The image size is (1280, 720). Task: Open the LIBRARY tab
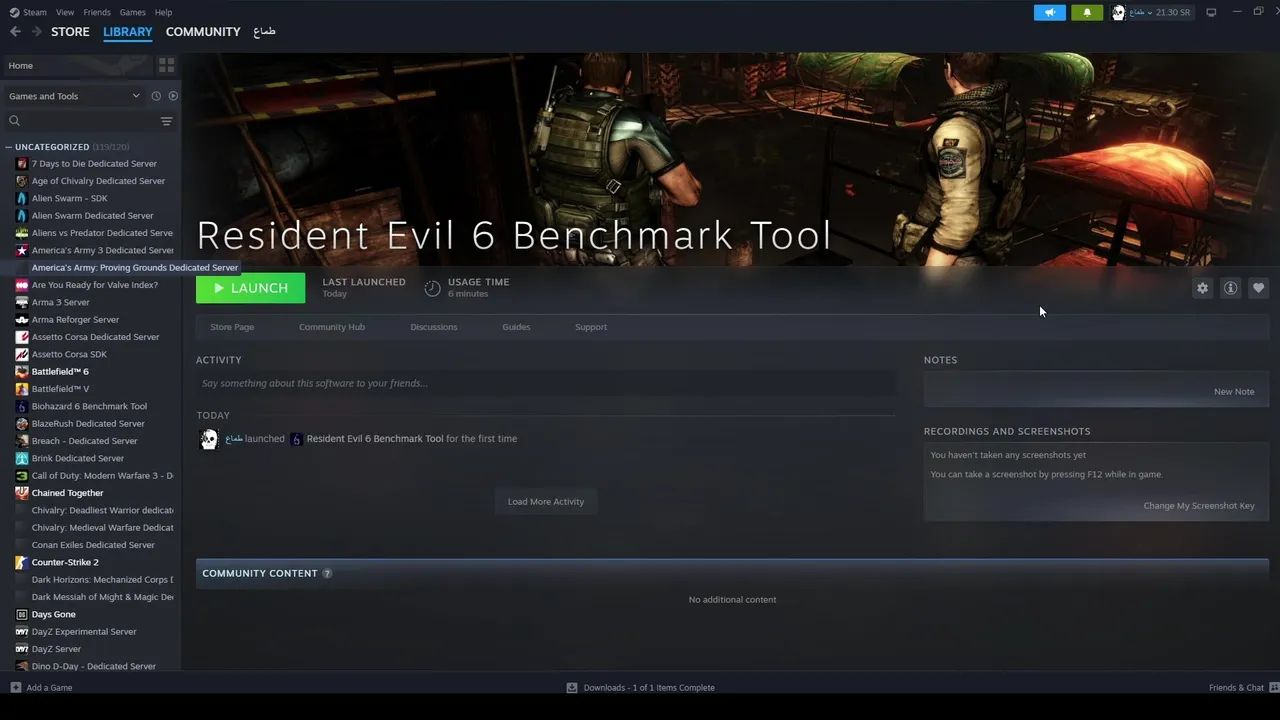click(128, 32)
